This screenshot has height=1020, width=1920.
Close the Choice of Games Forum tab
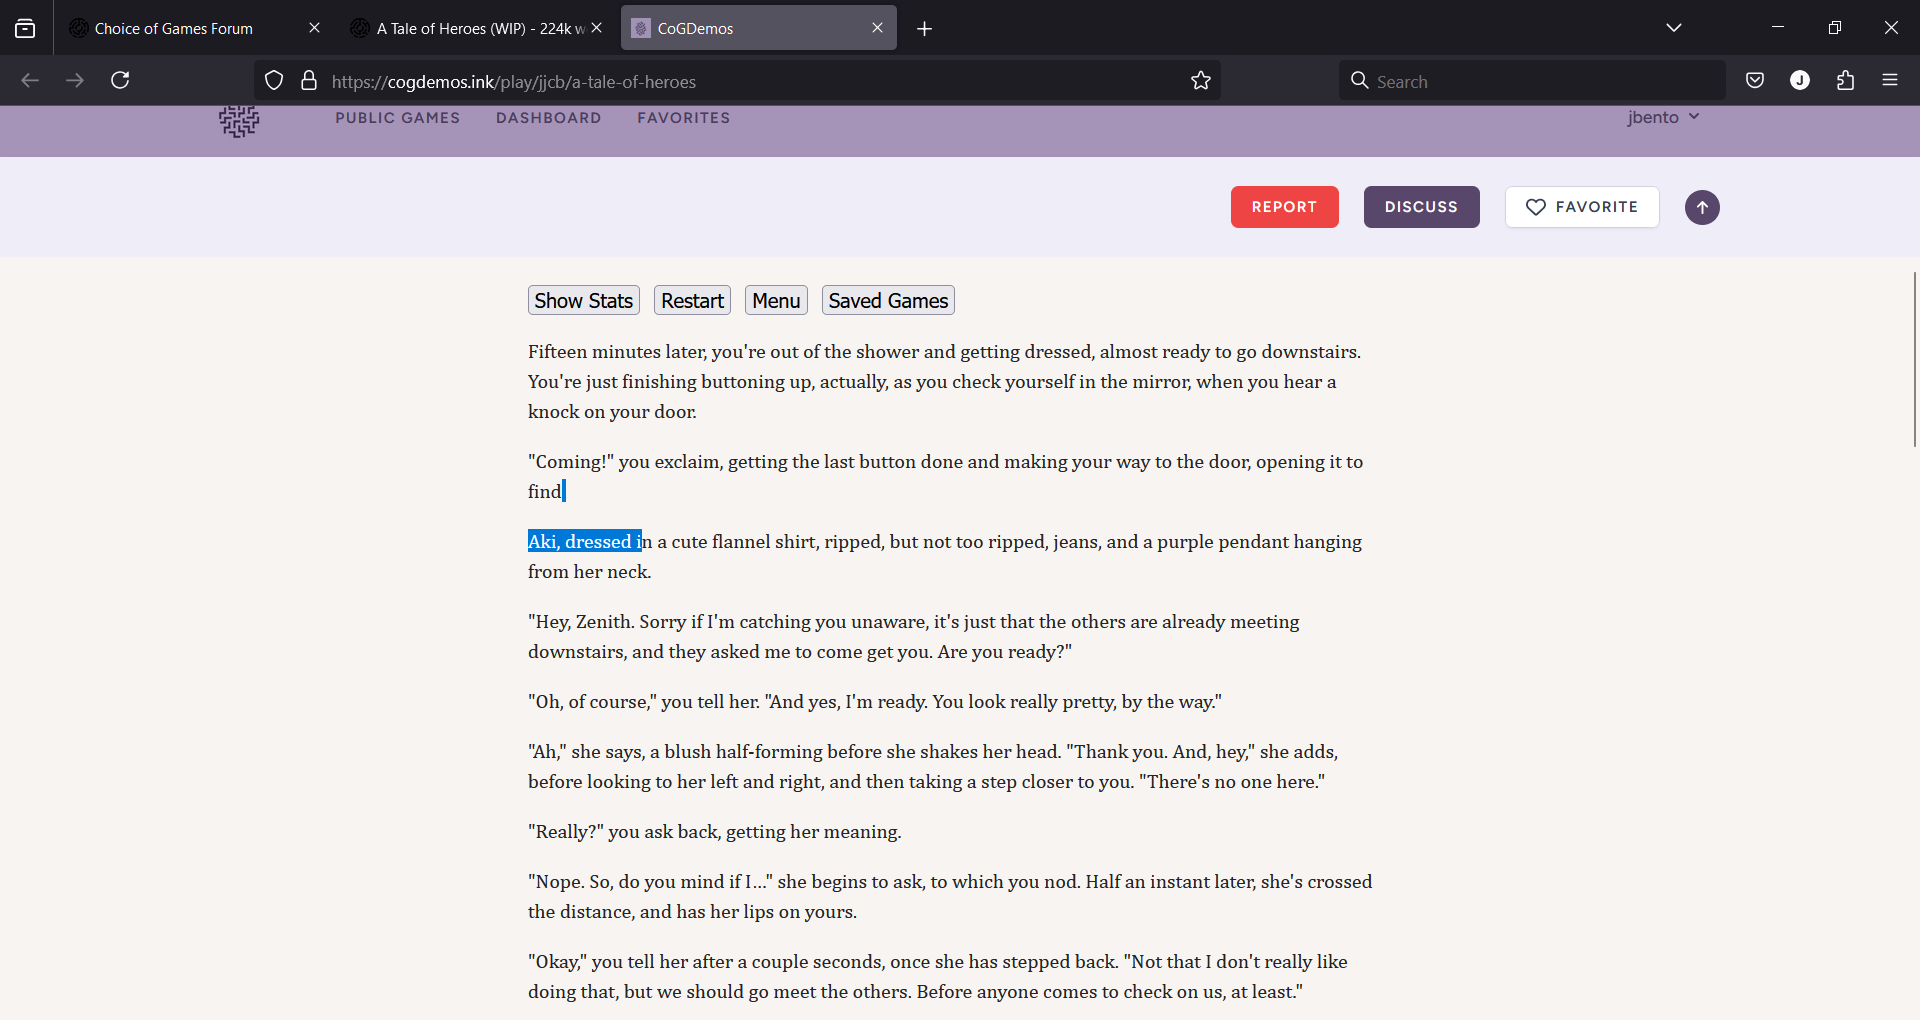tap(314, 28)
